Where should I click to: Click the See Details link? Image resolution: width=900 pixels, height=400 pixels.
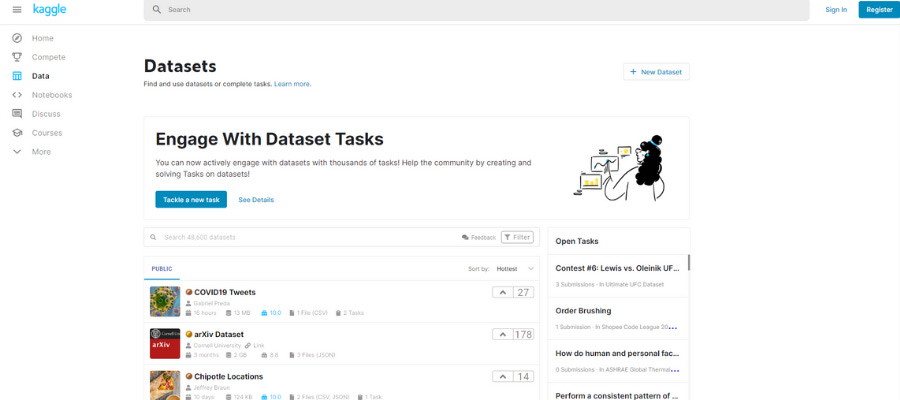pyautogui.click(x=256, y=200)
